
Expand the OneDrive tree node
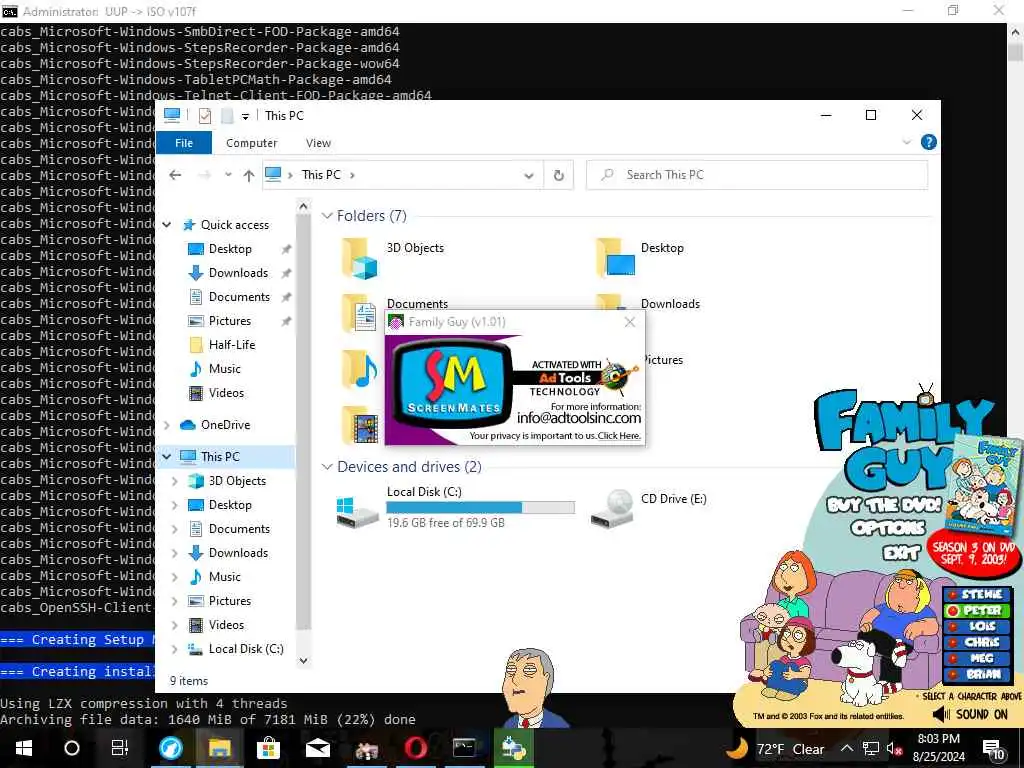pyautogui.click(x=167, y=425)
